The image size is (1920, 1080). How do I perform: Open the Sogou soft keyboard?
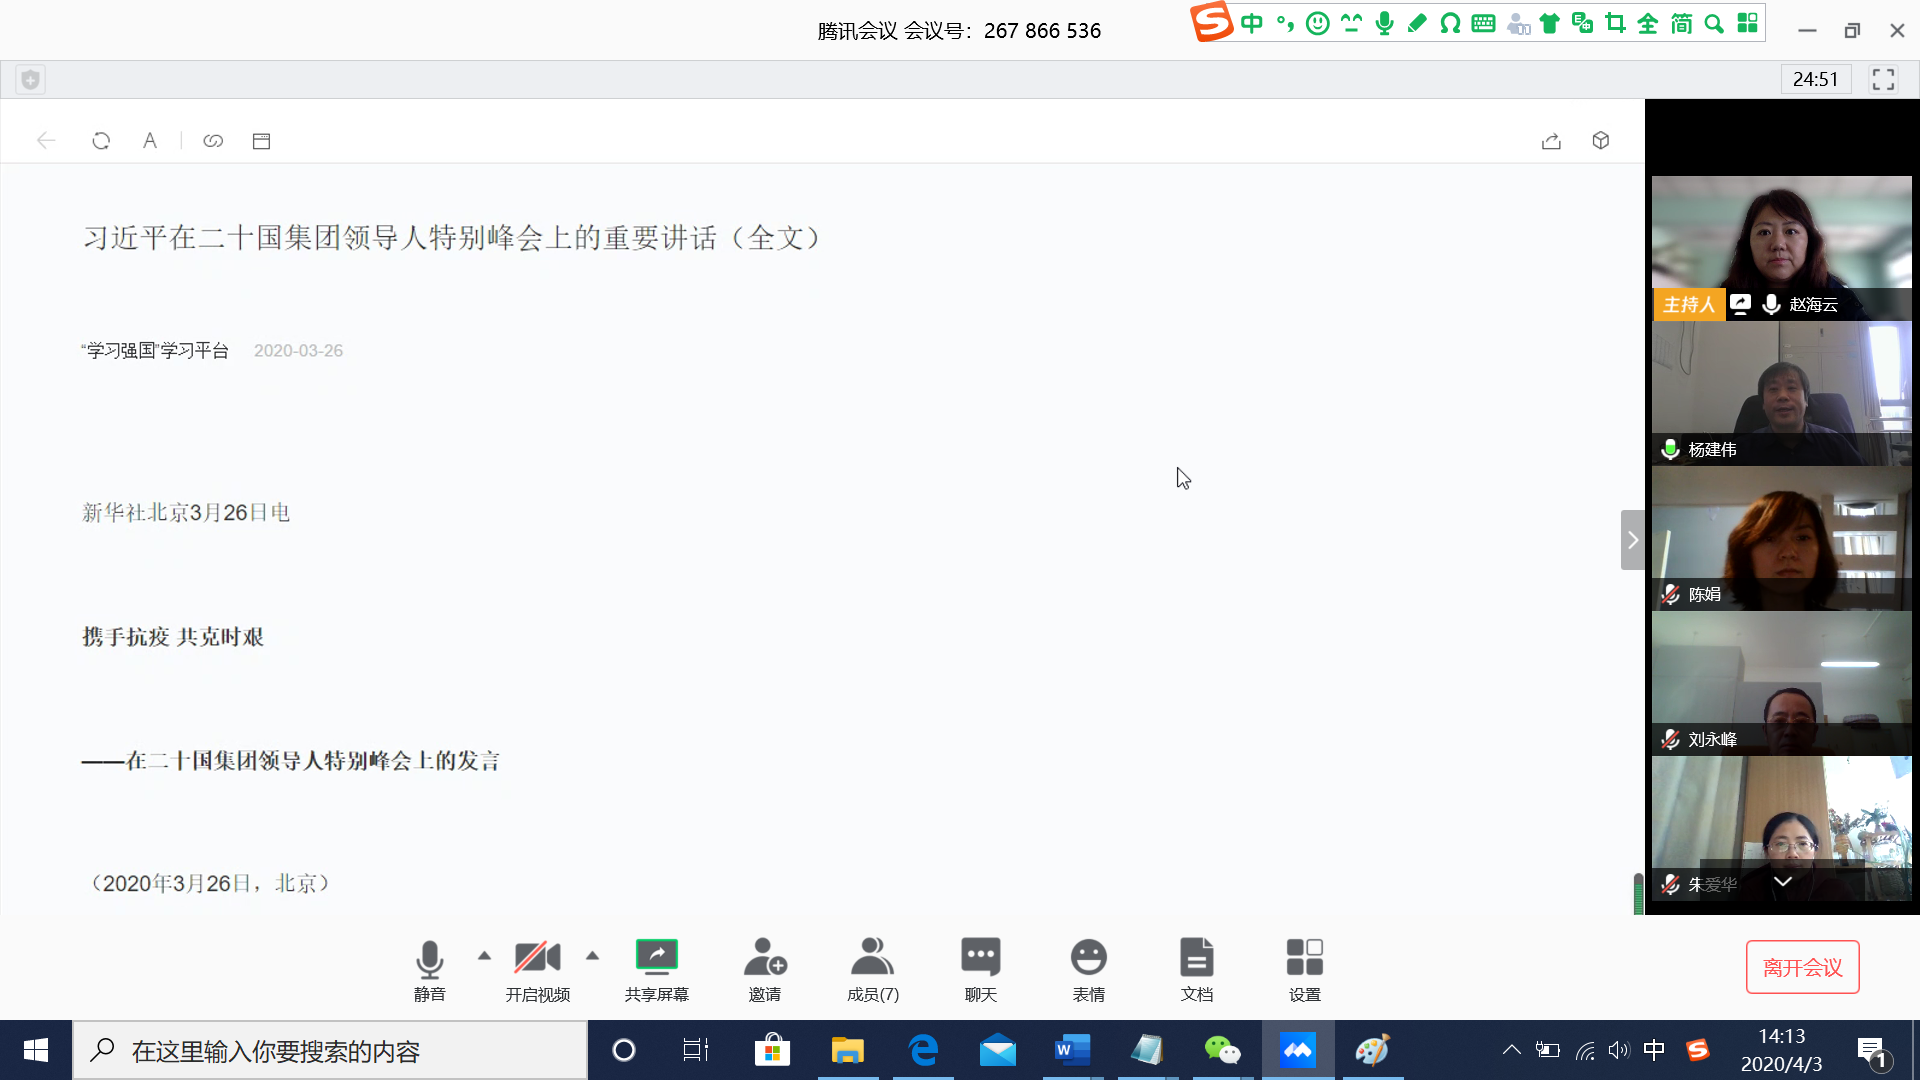click(x=1484, y=22)
